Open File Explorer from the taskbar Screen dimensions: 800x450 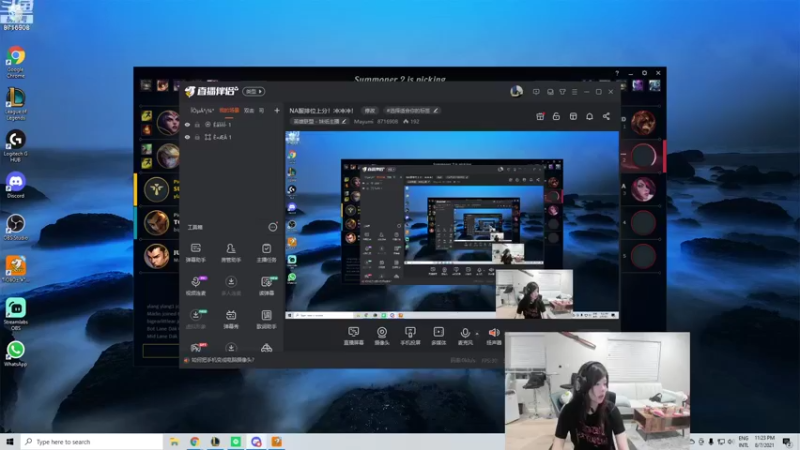coord(174,442)
